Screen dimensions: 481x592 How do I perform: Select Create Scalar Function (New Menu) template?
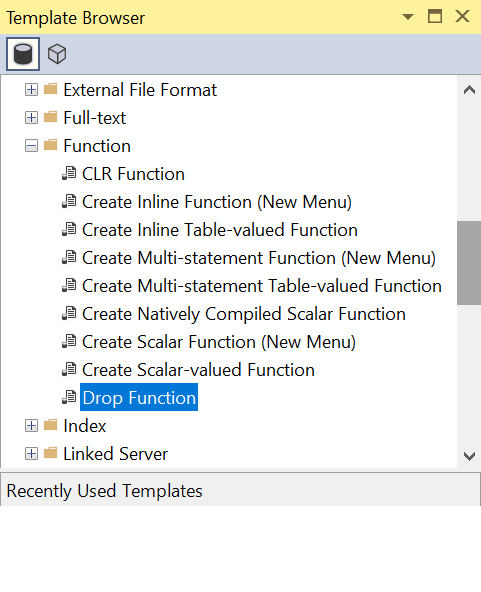[x=219, y=342]
